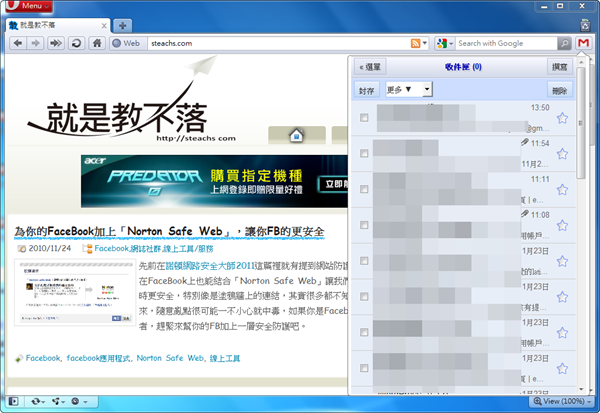This screenshot has height=413, width=600.
Task: Click the 線上工具 tag link
Action: pos(225,358)
